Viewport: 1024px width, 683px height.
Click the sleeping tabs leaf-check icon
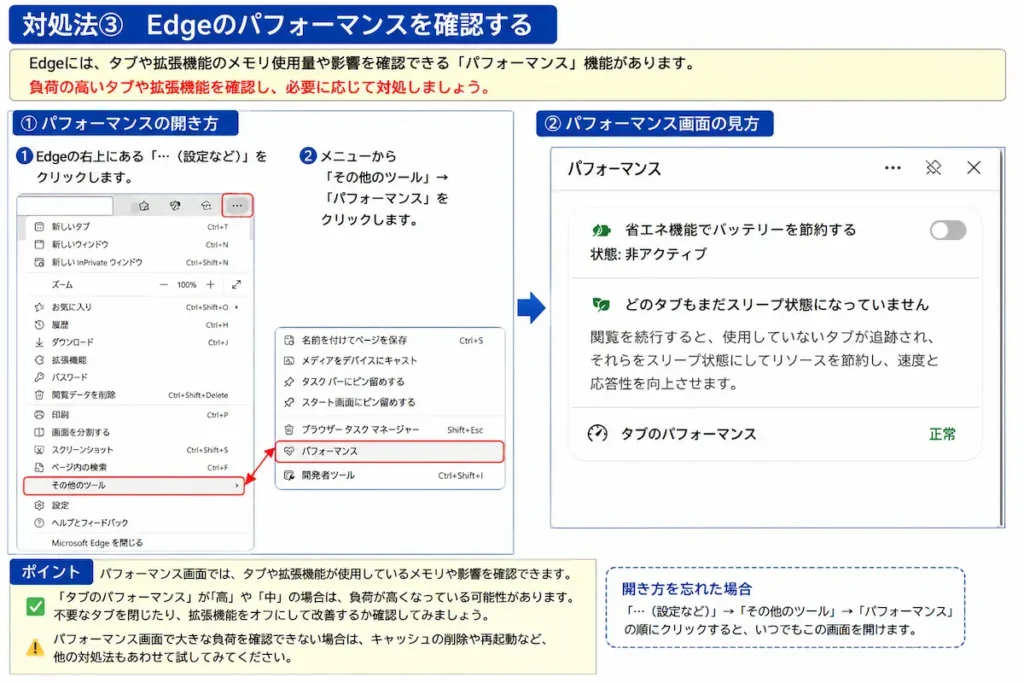[601, 304]
